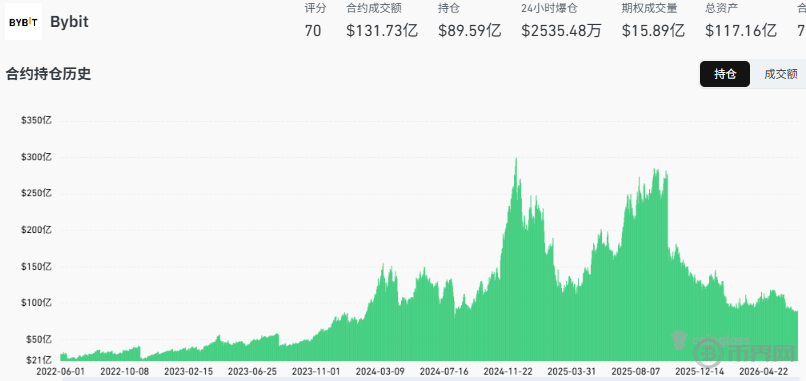Viewport: 806px width, 381px height.
Task: Select the 2024-07-16 x-axis date
Action: pos(443,371)
